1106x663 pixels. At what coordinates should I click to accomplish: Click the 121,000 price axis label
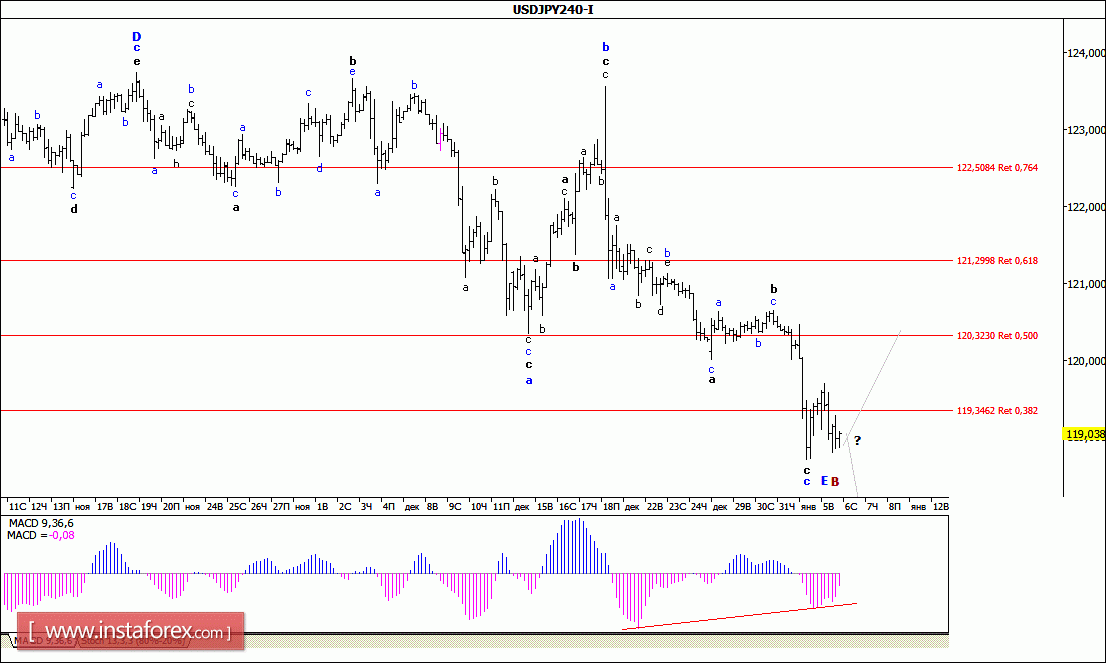[x=1086, y=284]
